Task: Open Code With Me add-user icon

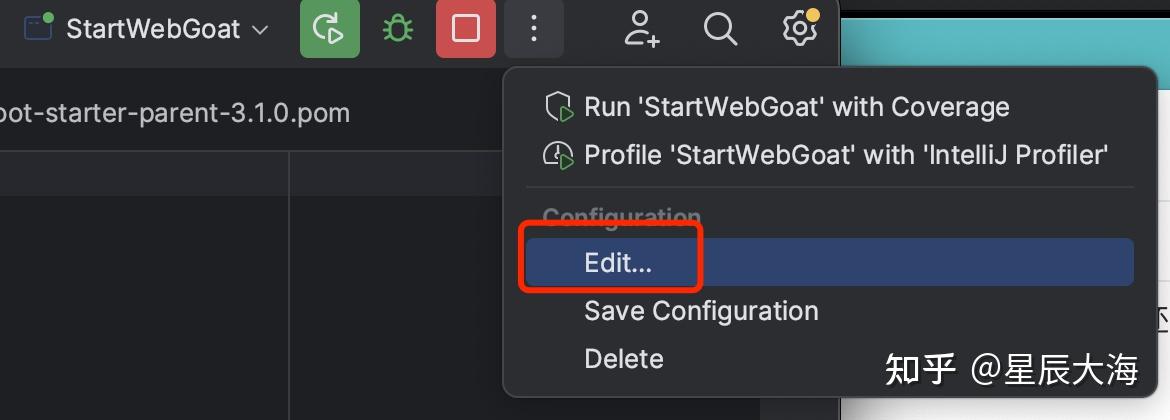Action: pos(641,28)
